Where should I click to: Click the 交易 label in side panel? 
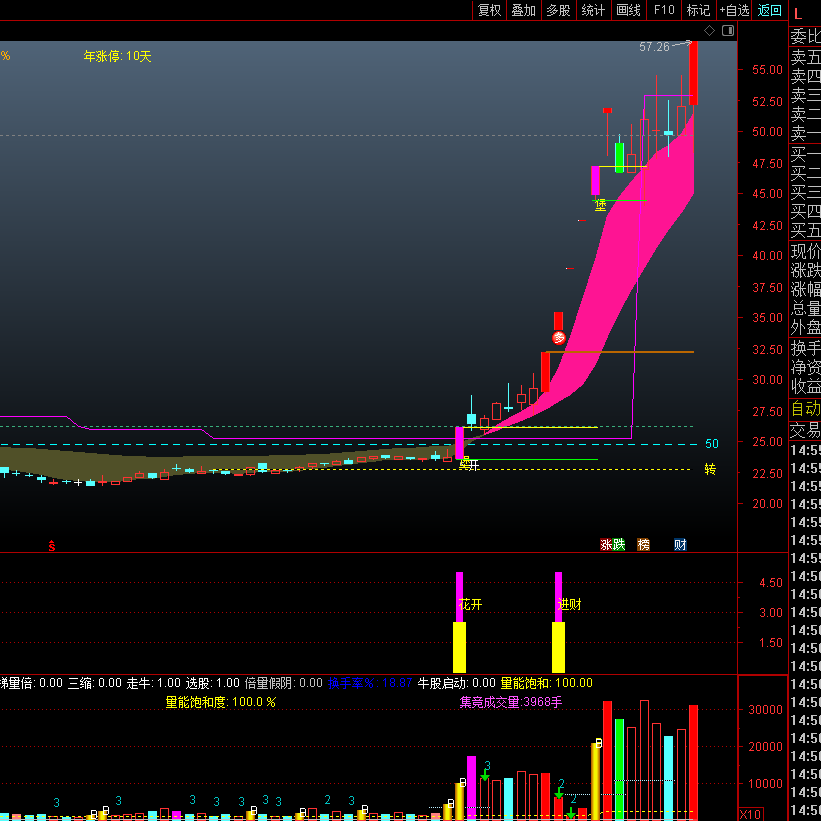coord(805,430)
